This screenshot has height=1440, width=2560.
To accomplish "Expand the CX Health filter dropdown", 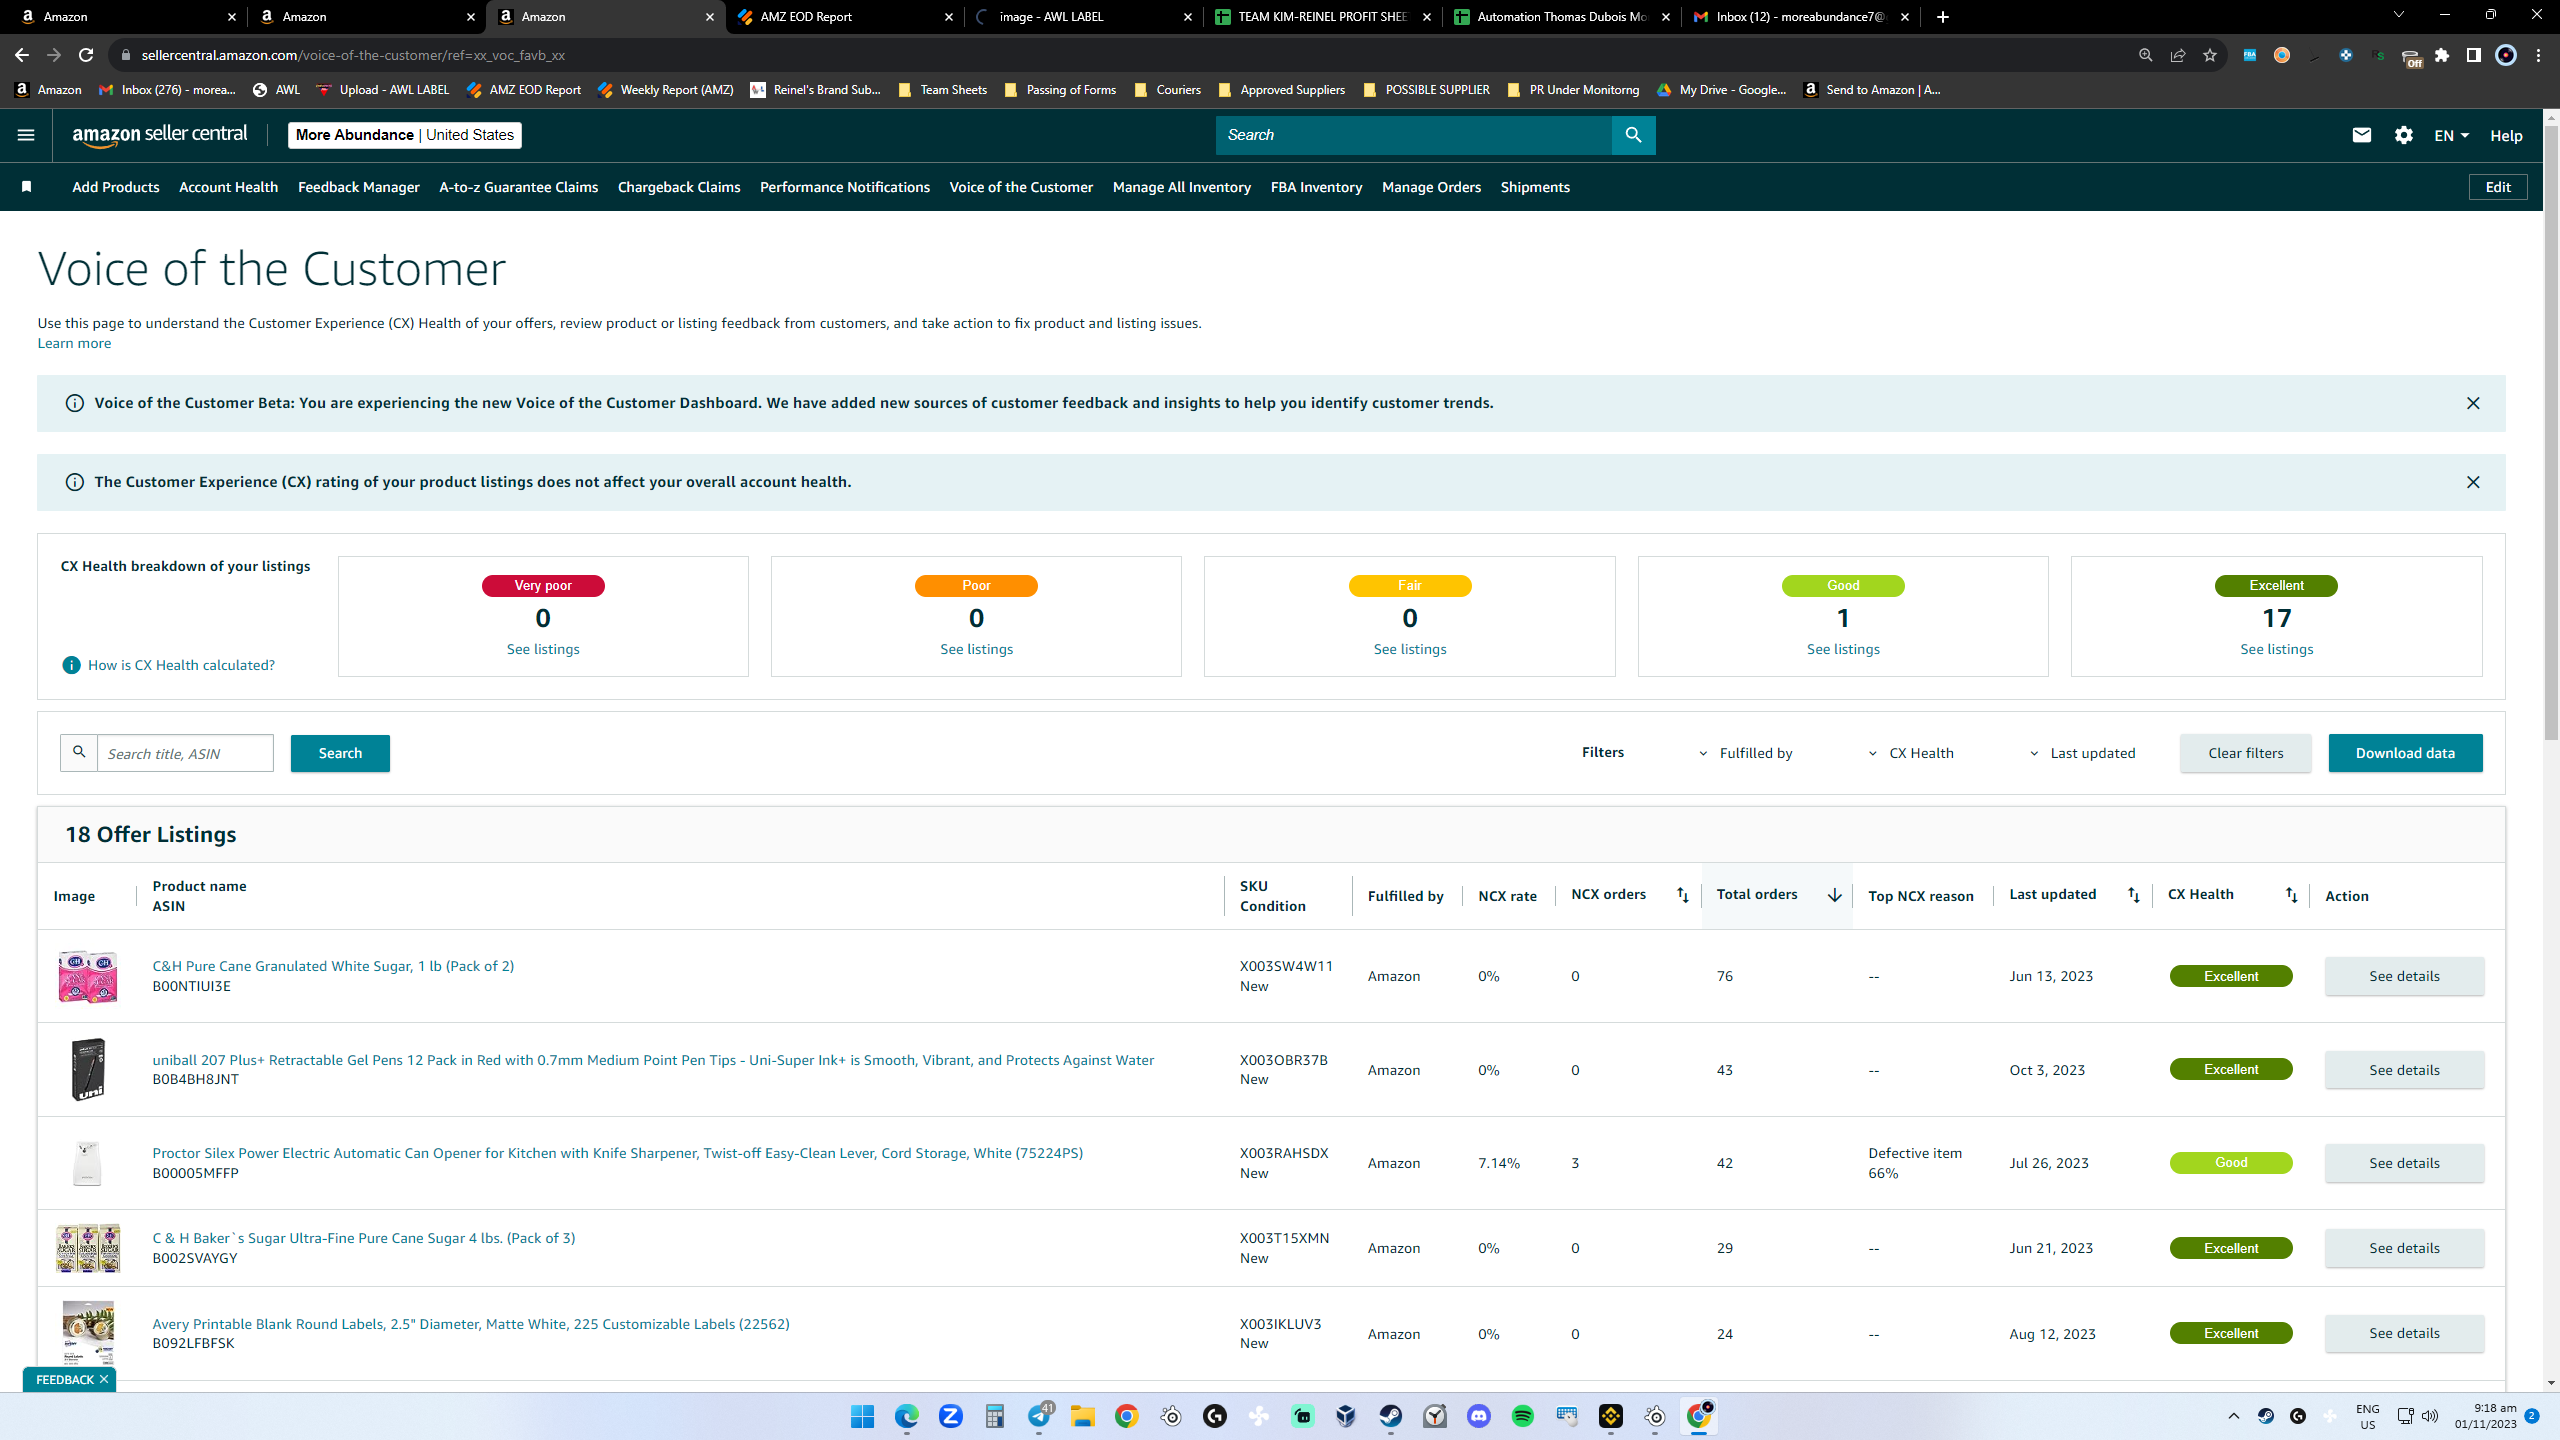I will click(x=1911, y=753).
